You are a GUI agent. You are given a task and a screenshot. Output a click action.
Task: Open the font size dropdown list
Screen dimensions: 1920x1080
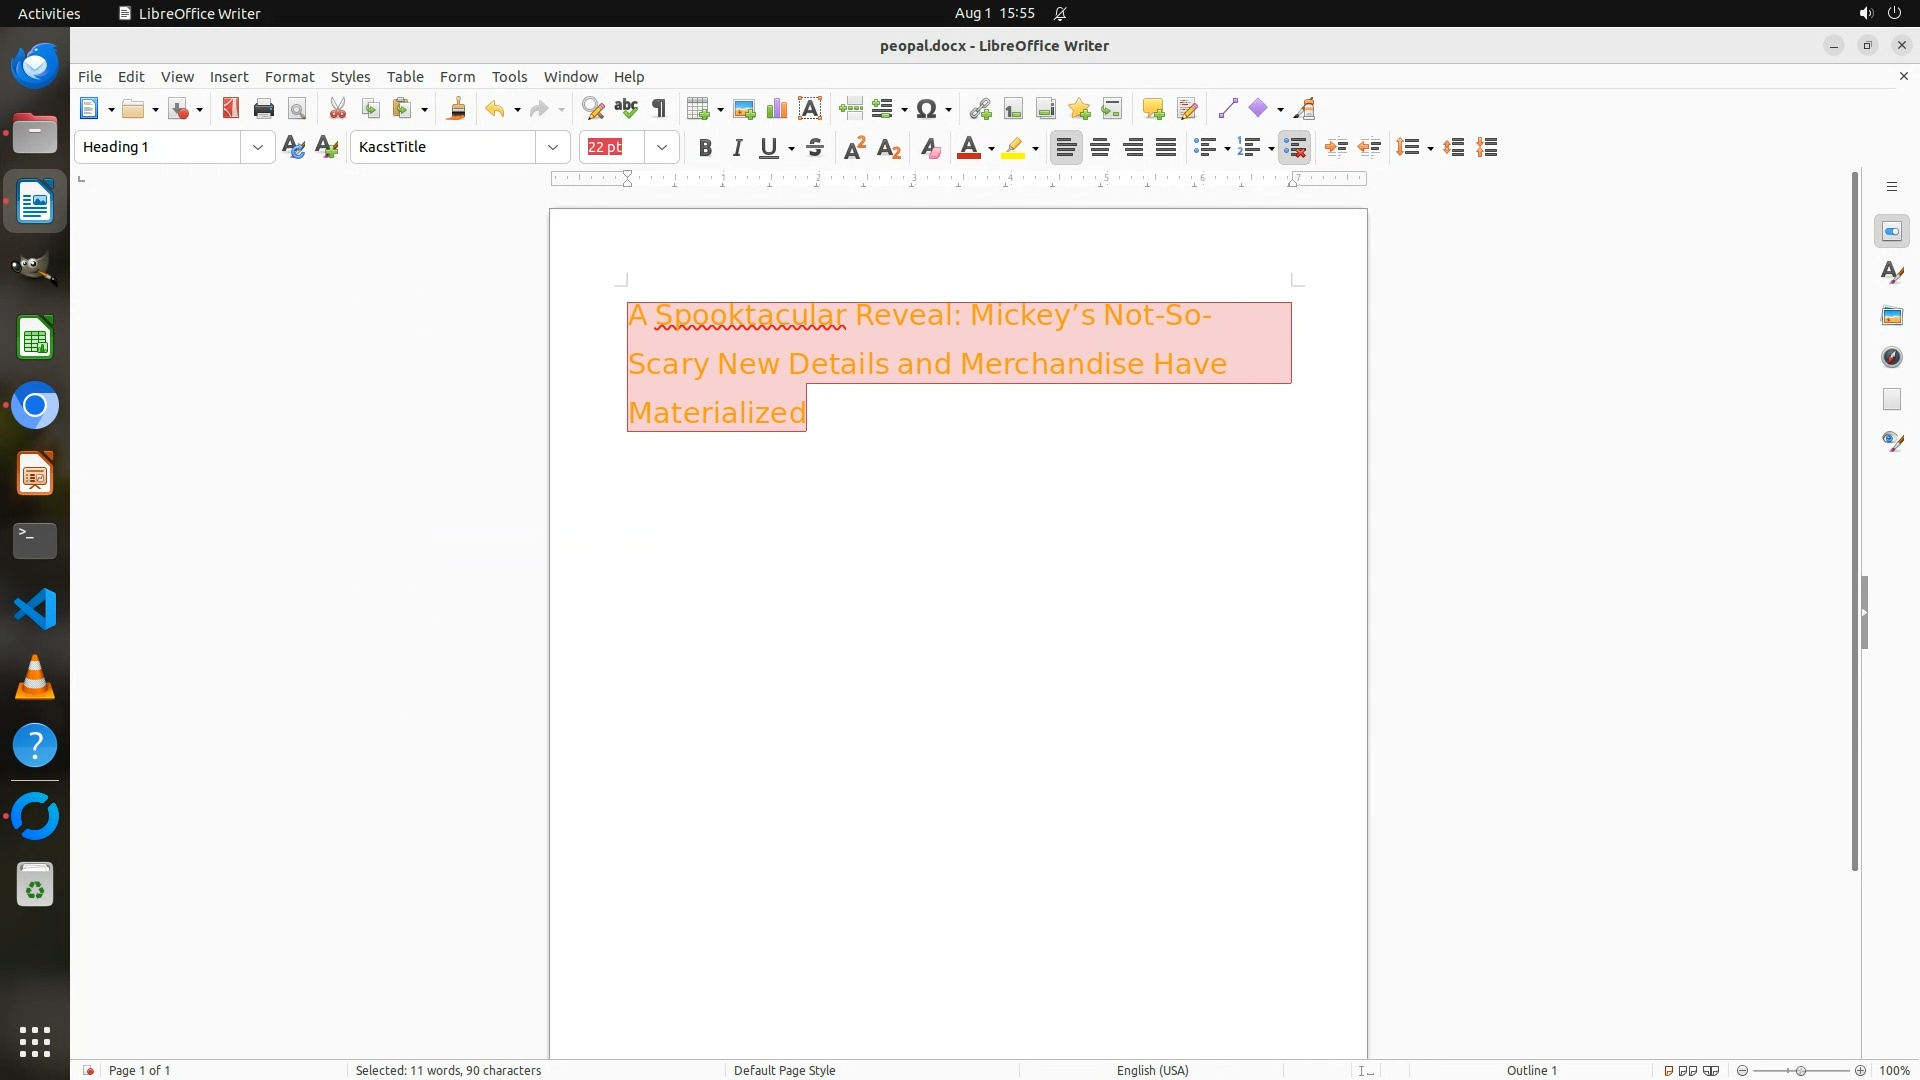coord(662,147)
